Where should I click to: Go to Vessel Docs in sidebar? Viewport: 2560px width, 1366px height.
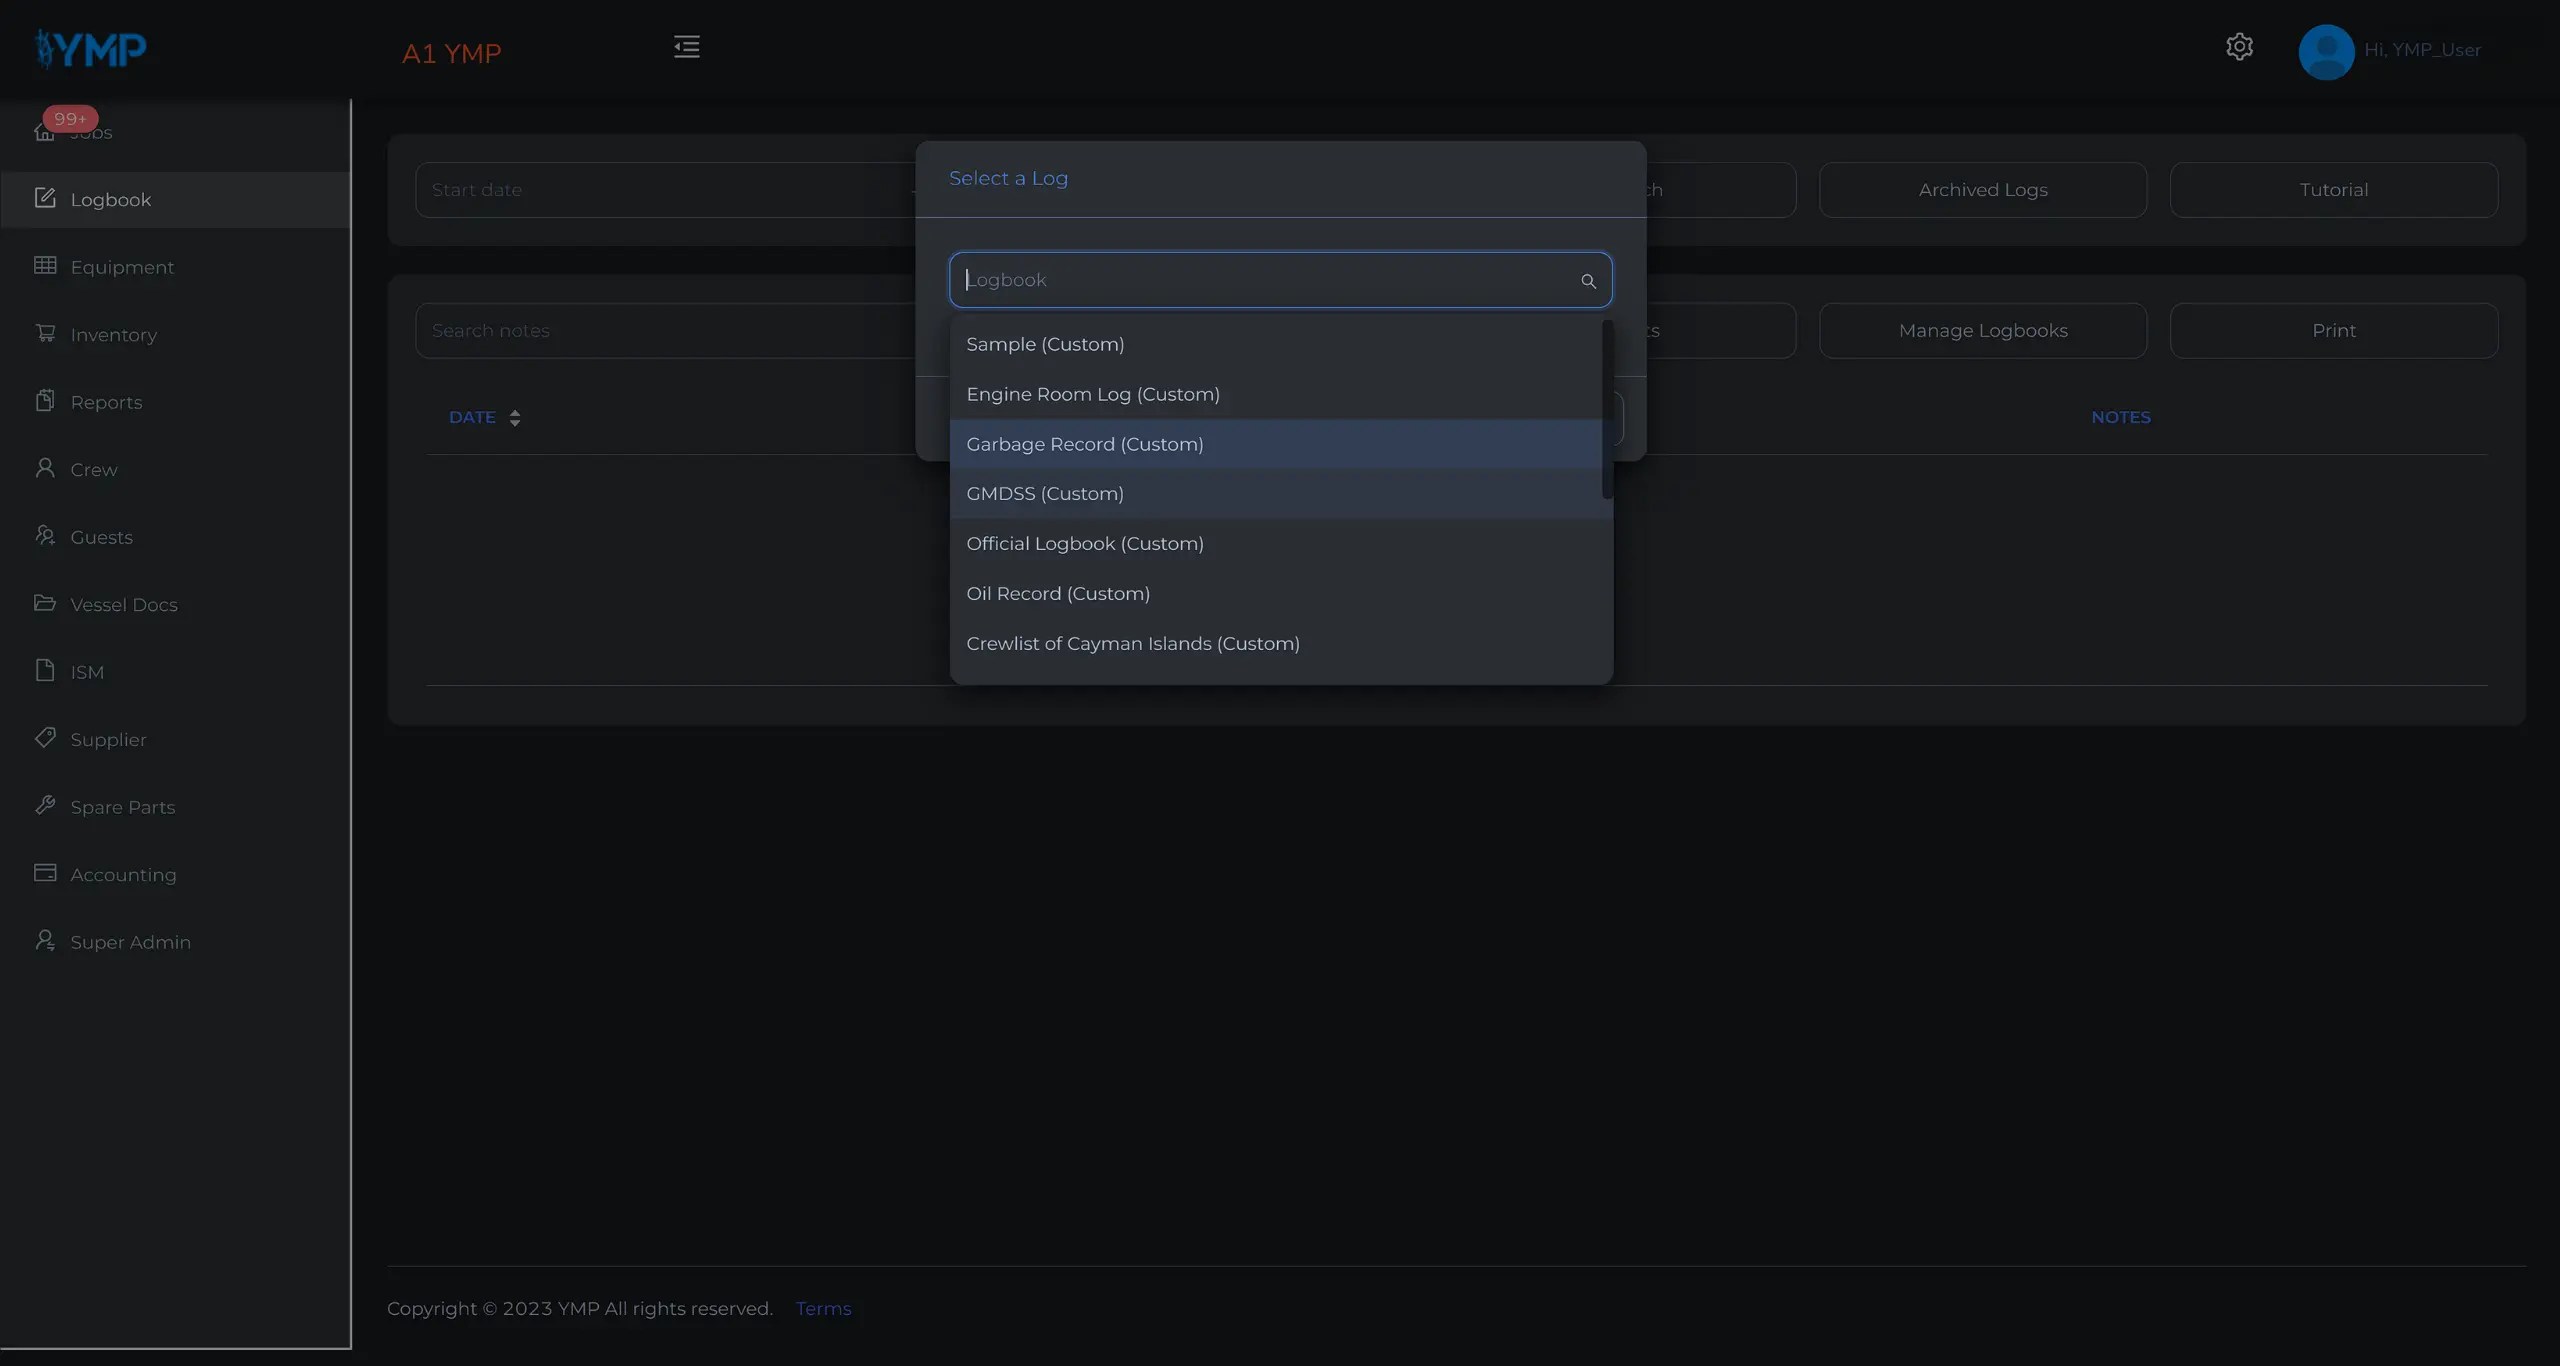123,605
